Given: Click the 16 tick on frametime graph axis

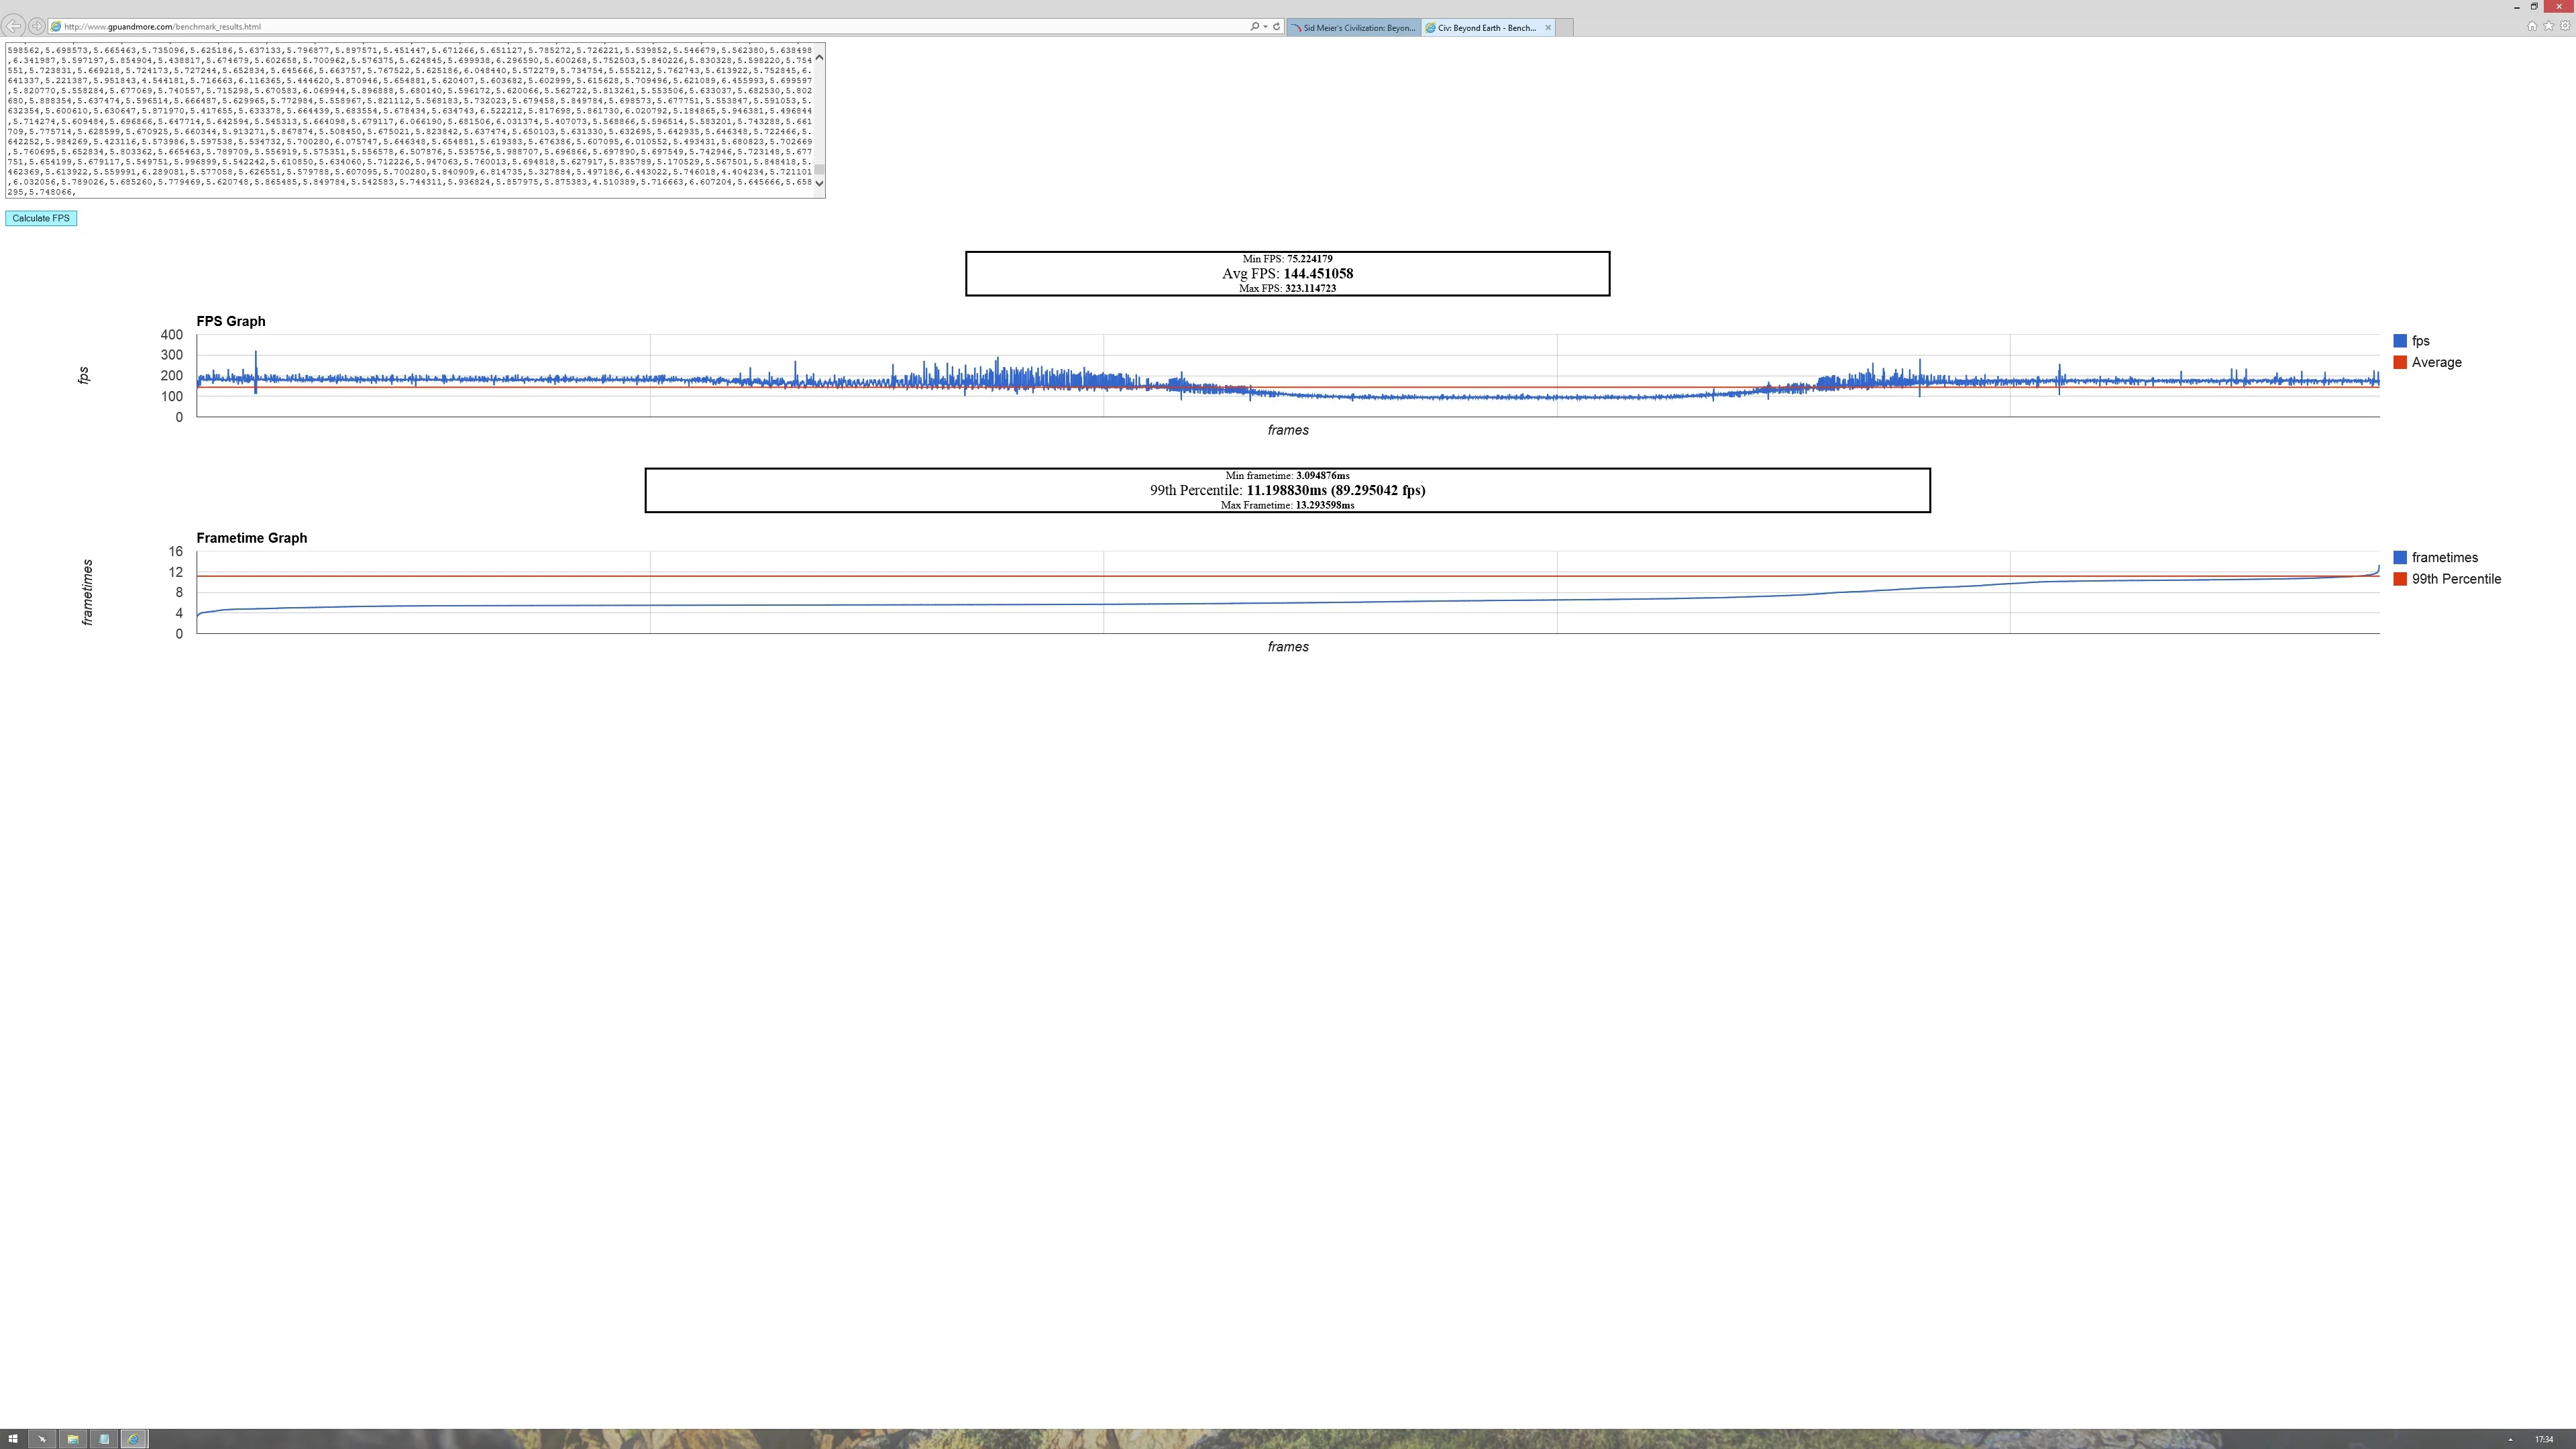Looking at the screenshot, I should [x=176, y=552].
